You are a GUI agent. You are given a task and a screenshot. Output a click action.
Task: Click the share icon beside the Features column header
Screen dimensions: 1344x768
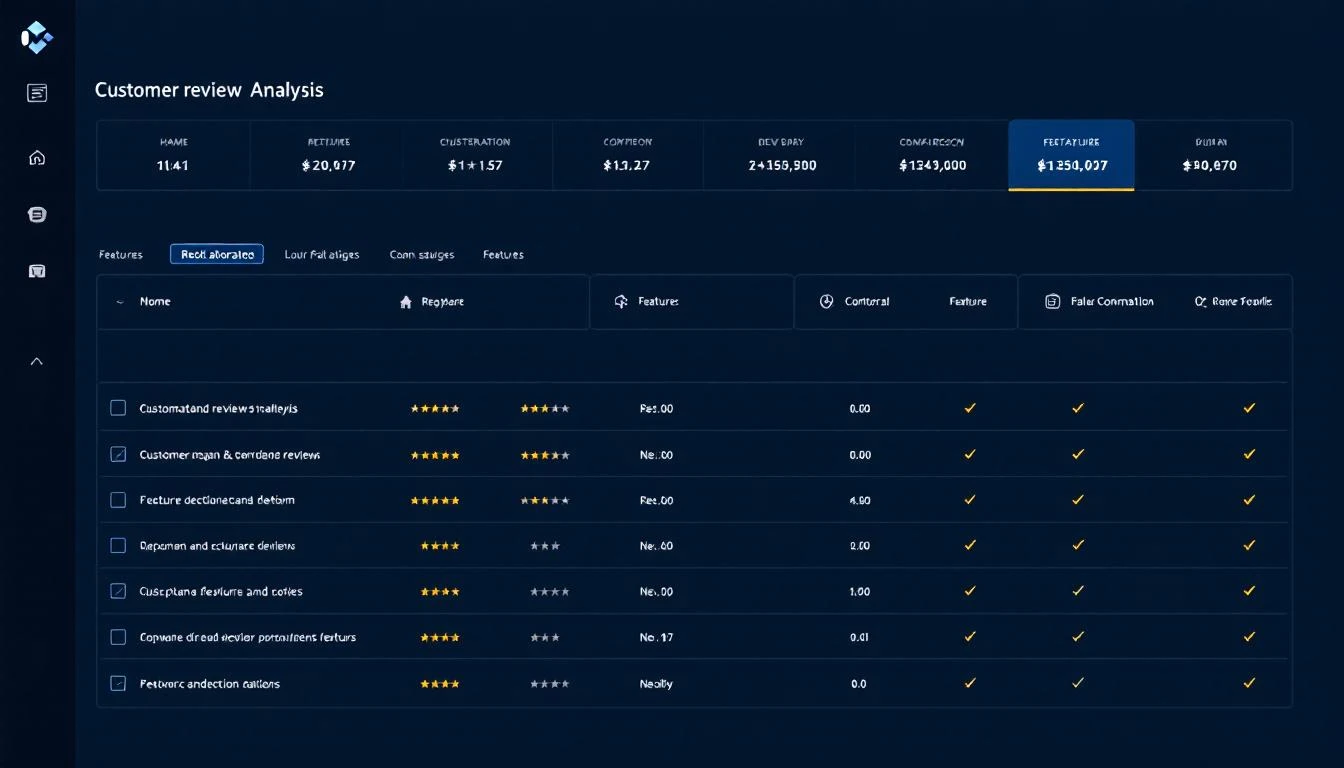click(x=621, y=300)
